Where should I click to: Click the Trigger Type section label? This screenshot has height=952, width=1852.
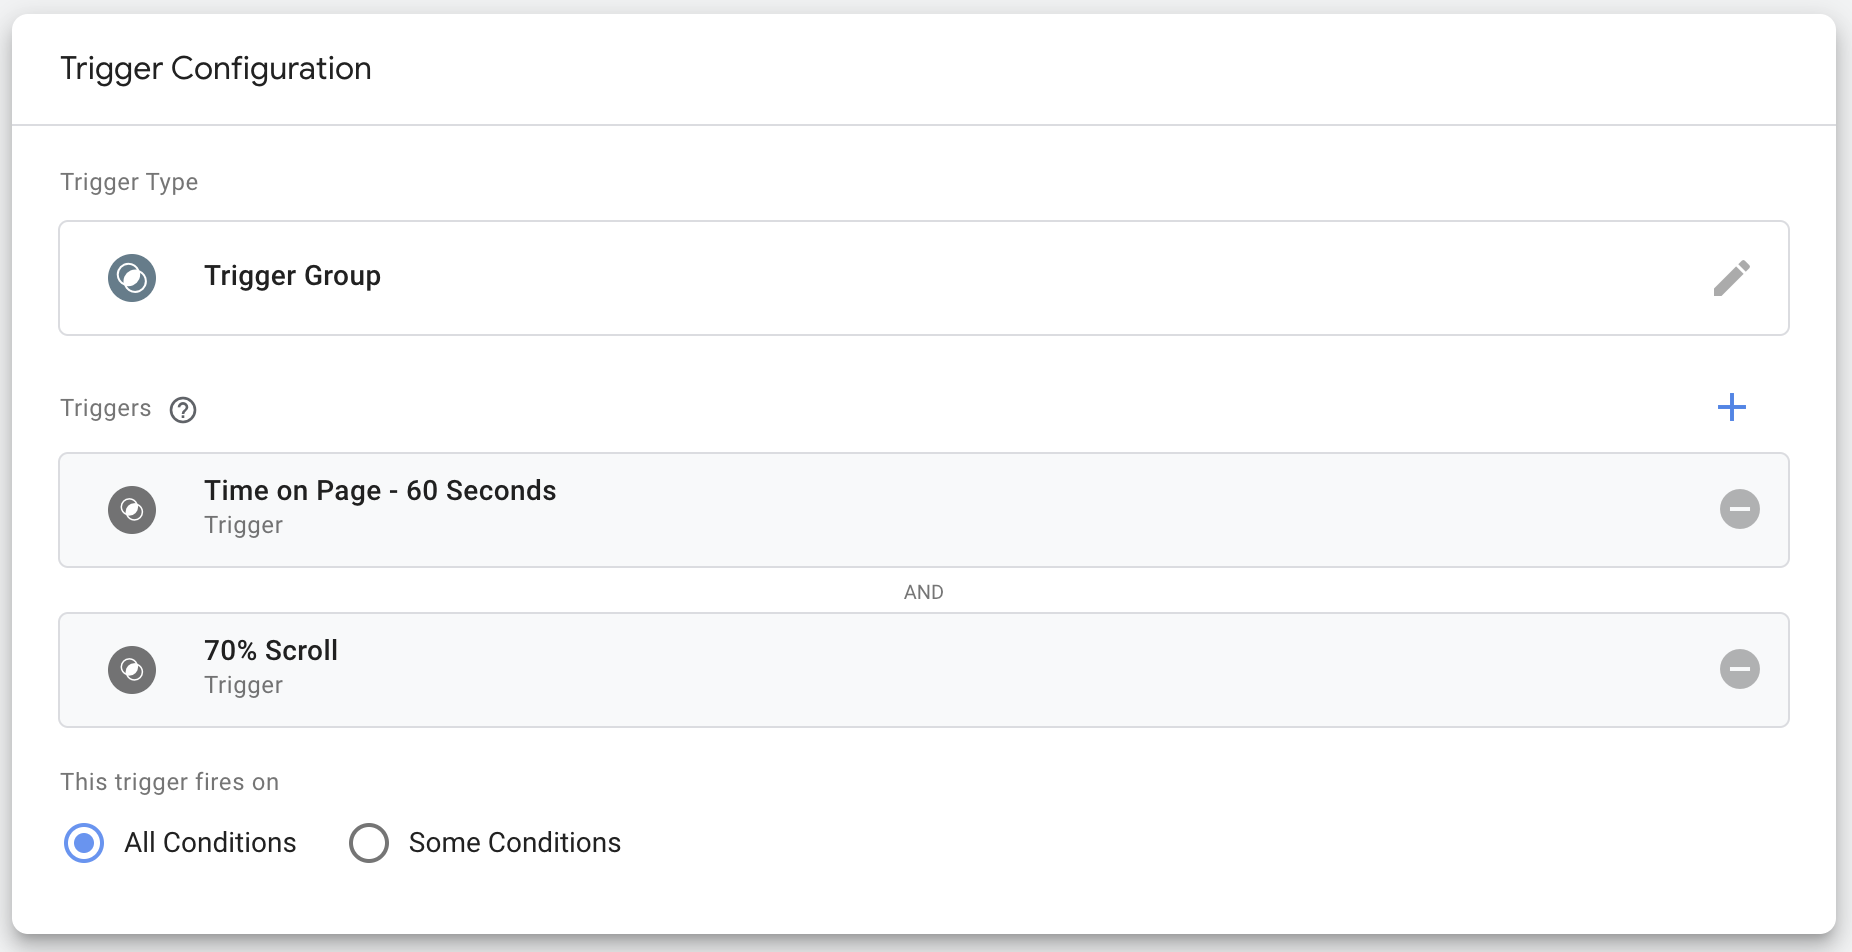129,182
